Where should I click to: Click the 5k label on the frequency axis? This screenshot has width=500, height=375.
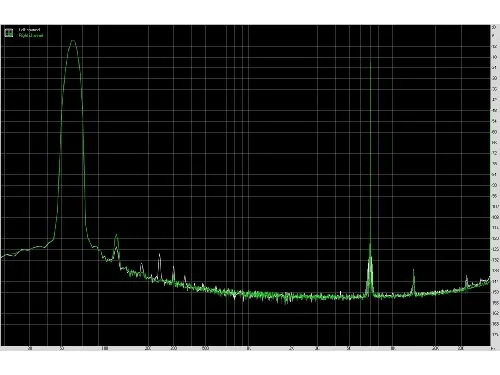coord(349,349)
